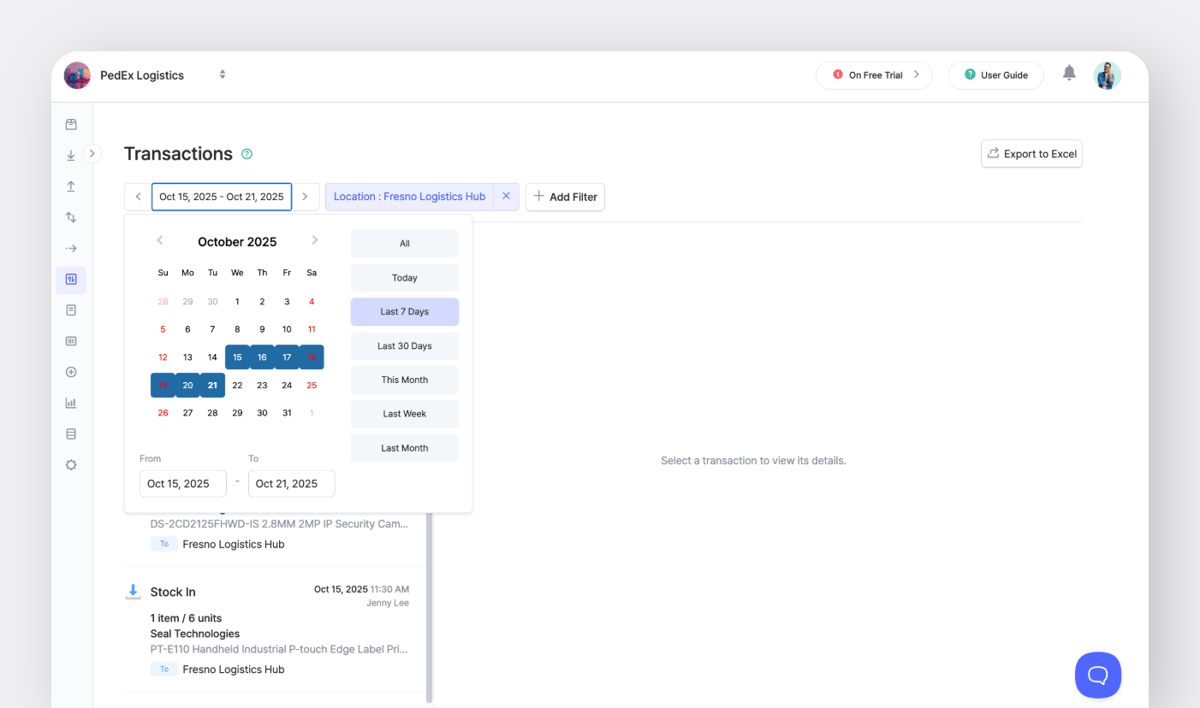1200x708 pixels.
Task: Open the Adjust up-down arrows sidebar icon
Action: (x=71, y=217)
